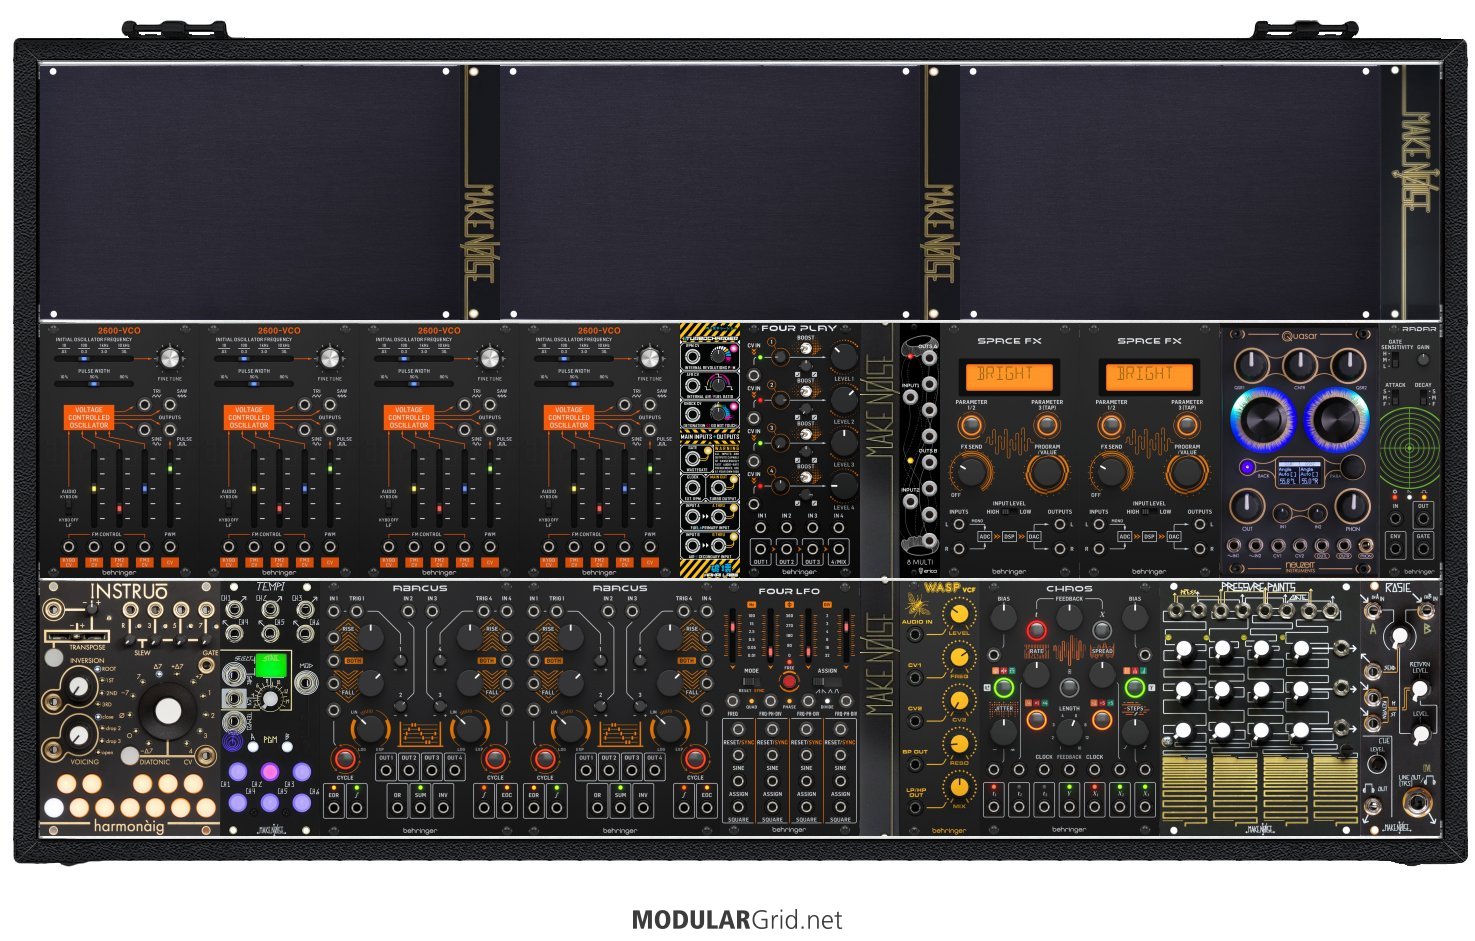Flip the Decay switch on Radar
The width and height of the screenshot is (1475, 941).
pyautogui.click(x=1423, y=398)
